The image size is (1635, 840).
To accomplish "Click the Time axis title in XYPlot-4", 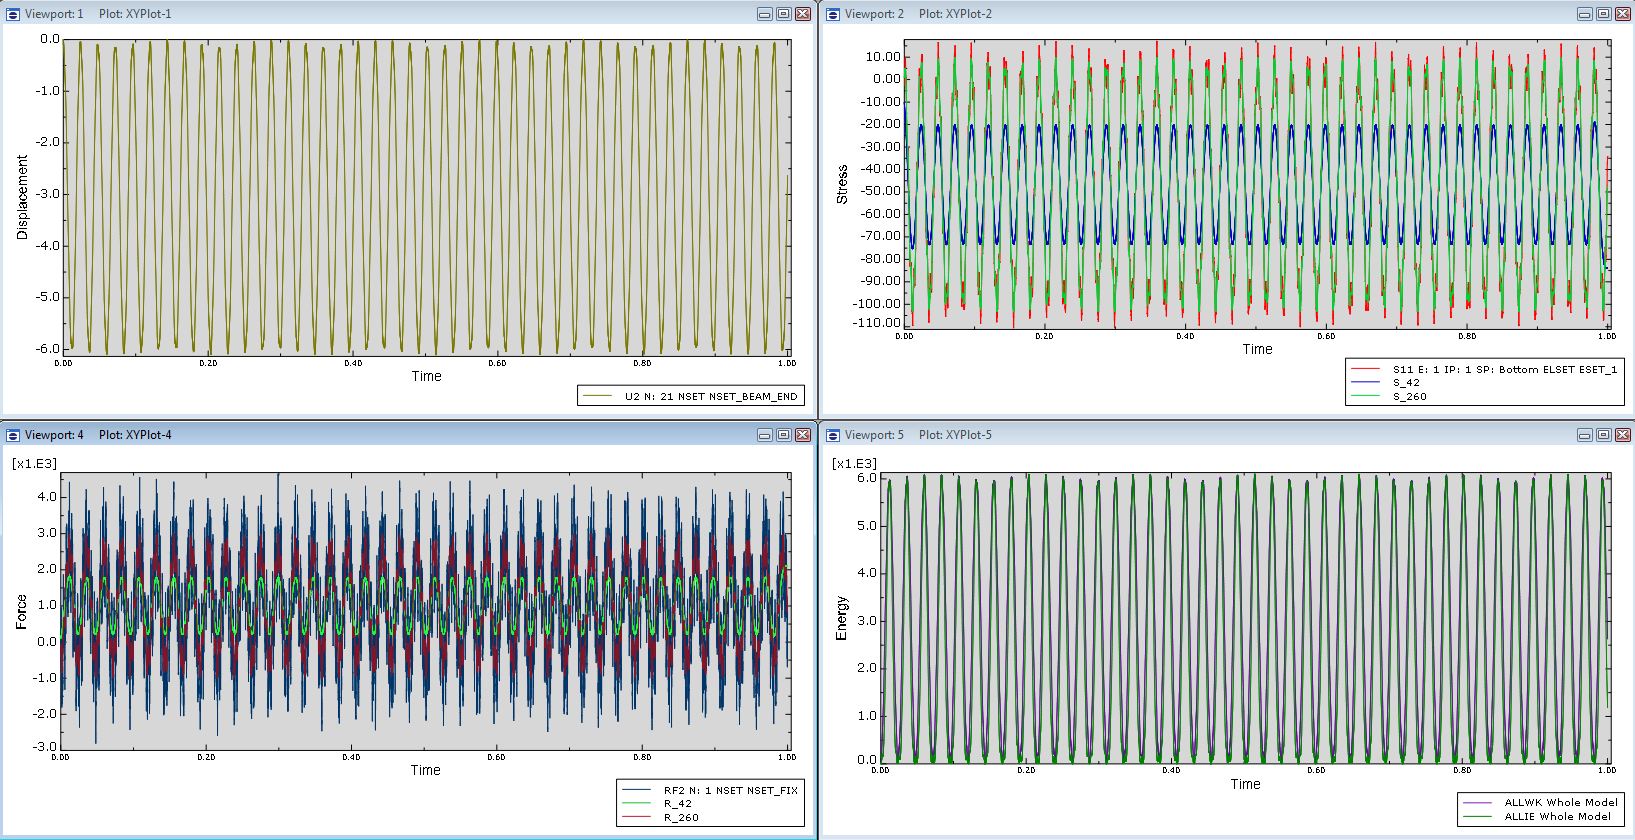I will click(425, 770).
